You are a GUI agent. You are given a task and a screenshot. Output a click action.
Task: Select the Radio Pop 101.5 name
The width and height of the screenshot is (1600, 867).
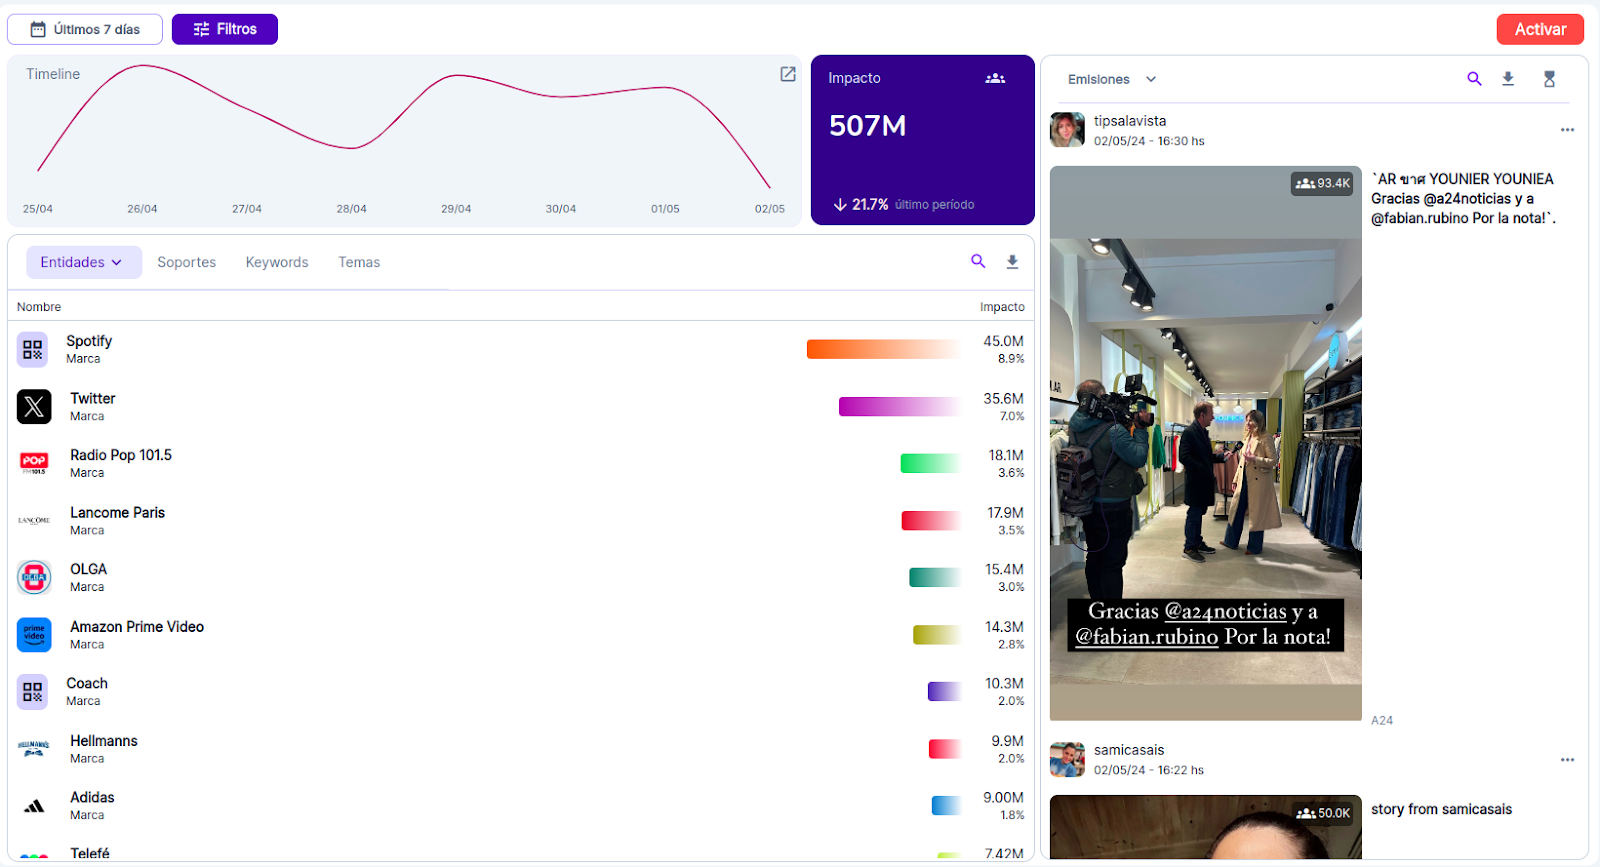click(121, 455)
